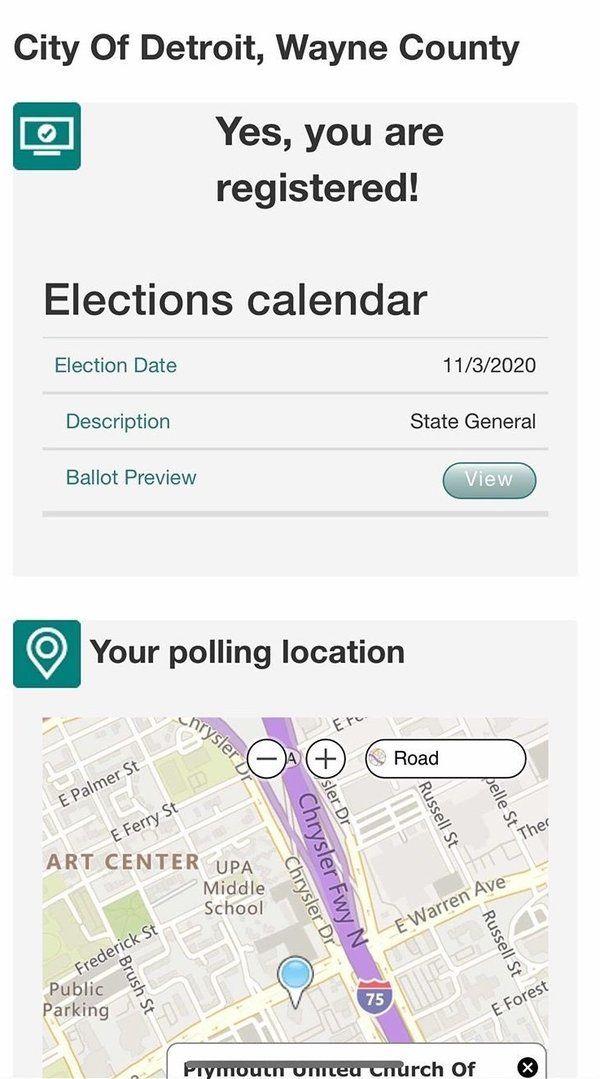The width and height of the screenshot is (600, 1079).
Task: Click the voter registration status icon
Action: pyautogui.click(x=47, y=136)
